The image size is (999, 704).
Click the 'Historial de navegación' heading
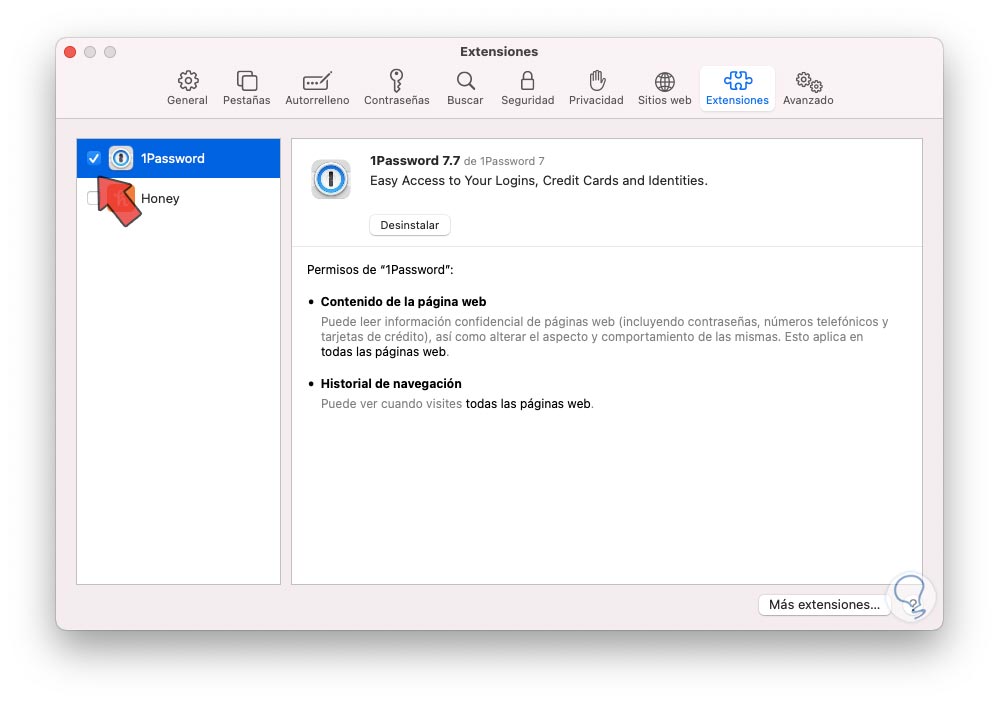(391, 384)
